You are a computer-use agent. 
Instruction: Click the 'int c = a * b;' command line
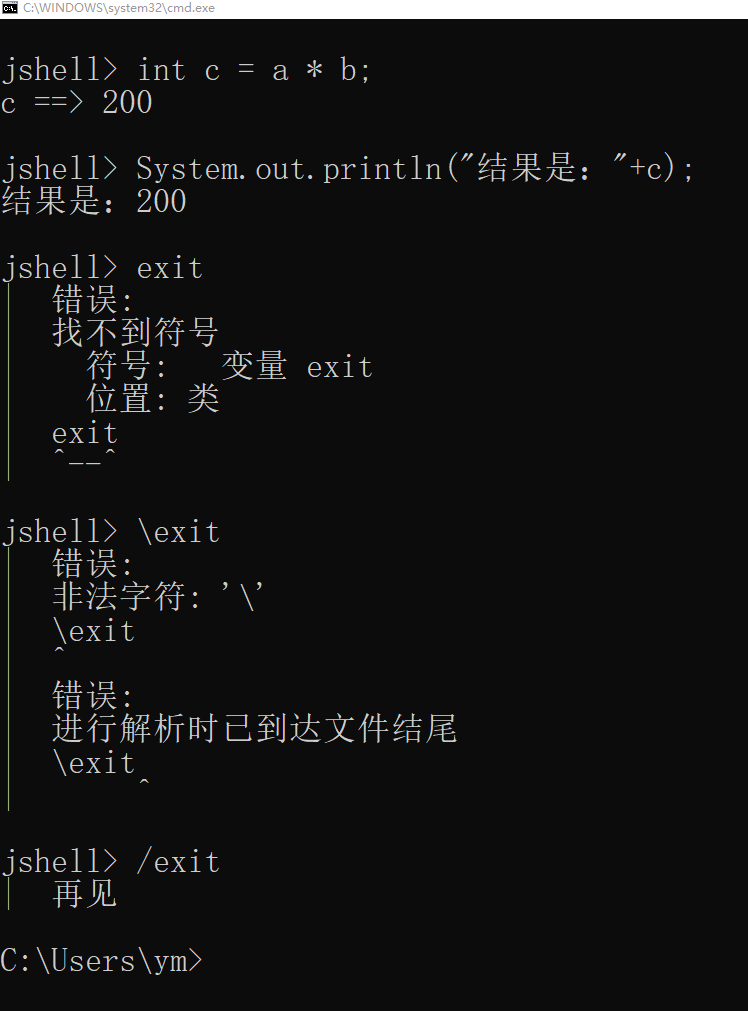(186, 70)
